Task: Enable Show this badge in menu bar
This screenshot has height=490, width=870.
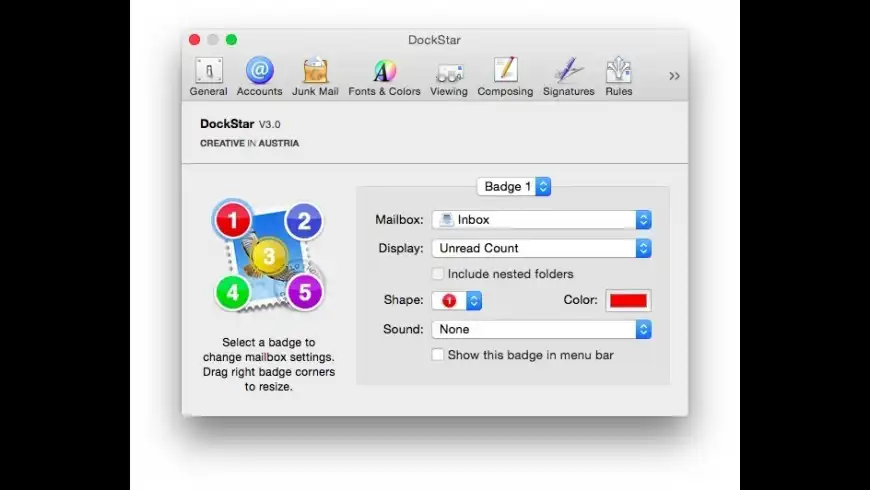Action: [x=438, y=355]
